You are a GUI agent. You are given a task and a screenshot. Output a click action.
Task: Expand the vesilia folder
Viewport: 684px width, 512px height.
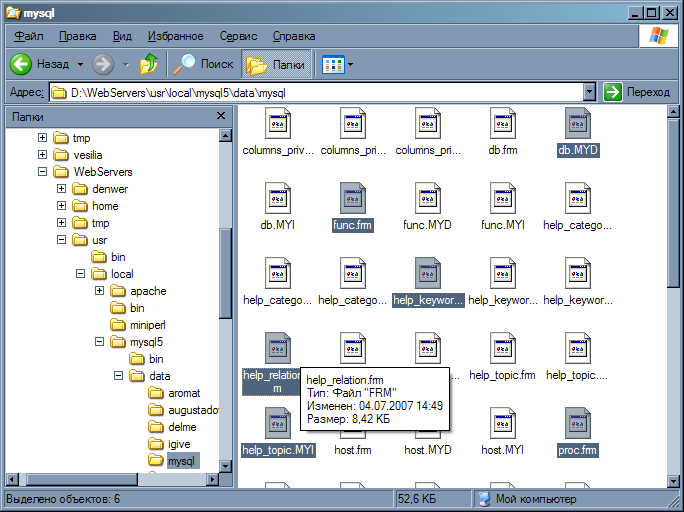pyautogui.click(x=42, y=155)
